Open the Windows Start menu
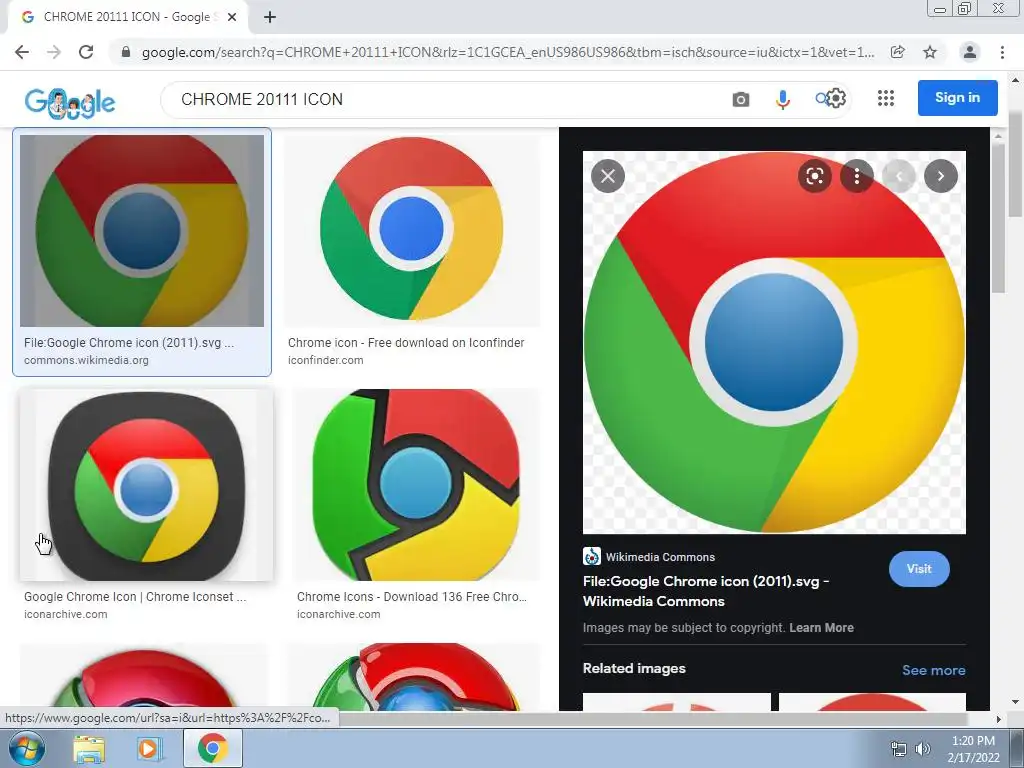The height and width of the screenshot is (768, 1024). [x=25, y=748]
